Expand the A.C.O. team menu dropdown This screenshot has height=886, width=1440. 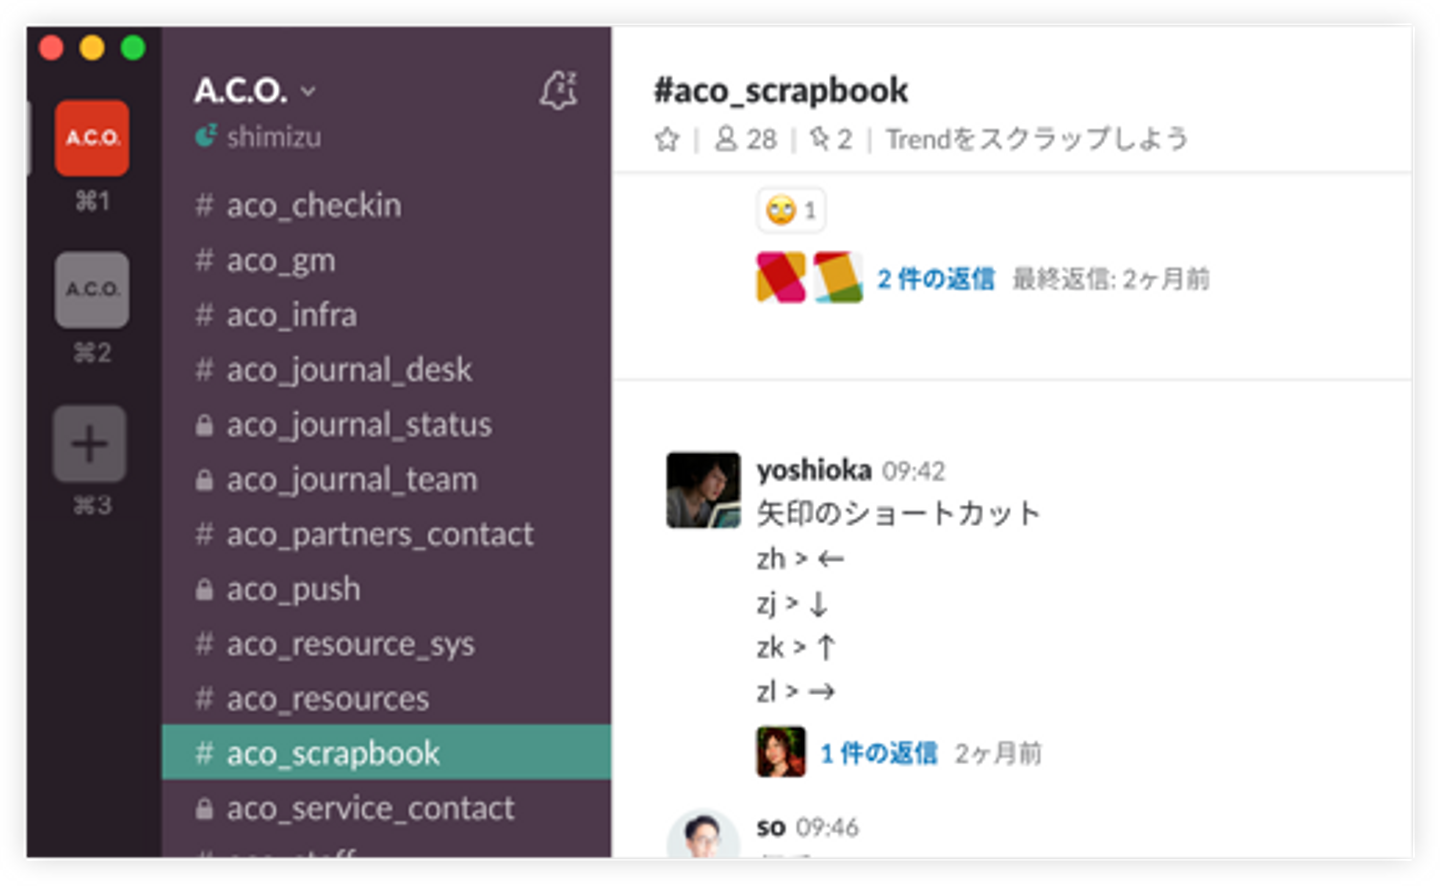pos(254,91)
